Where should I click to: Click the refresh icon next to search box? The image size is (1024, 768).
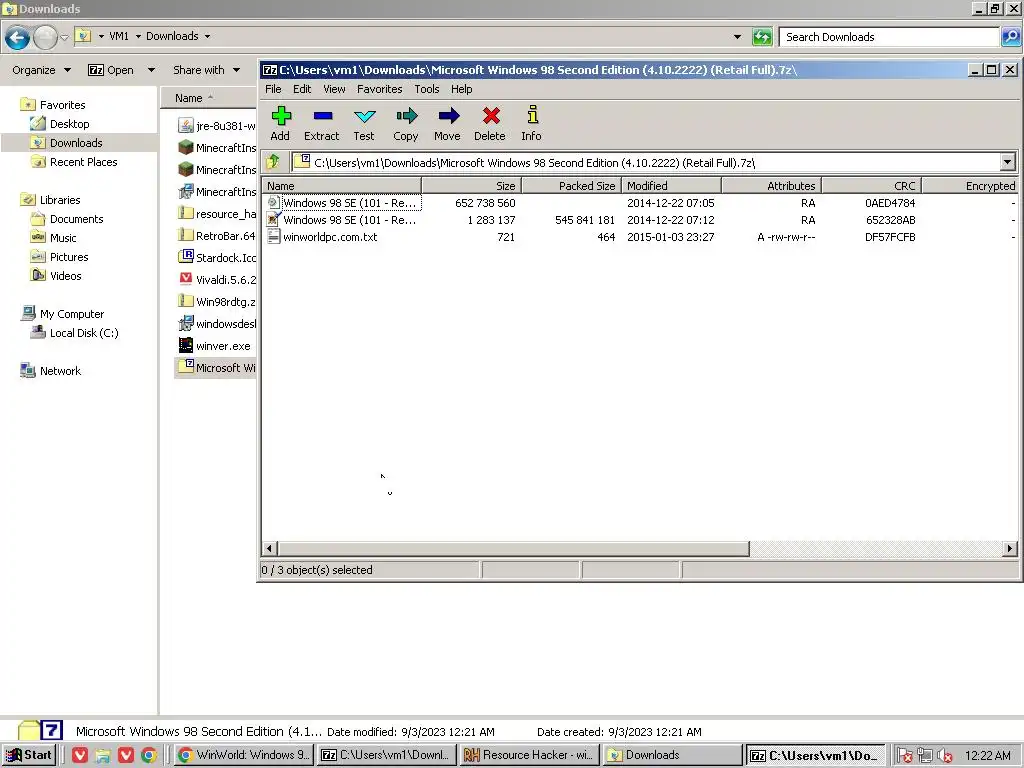tap(762, 37)
